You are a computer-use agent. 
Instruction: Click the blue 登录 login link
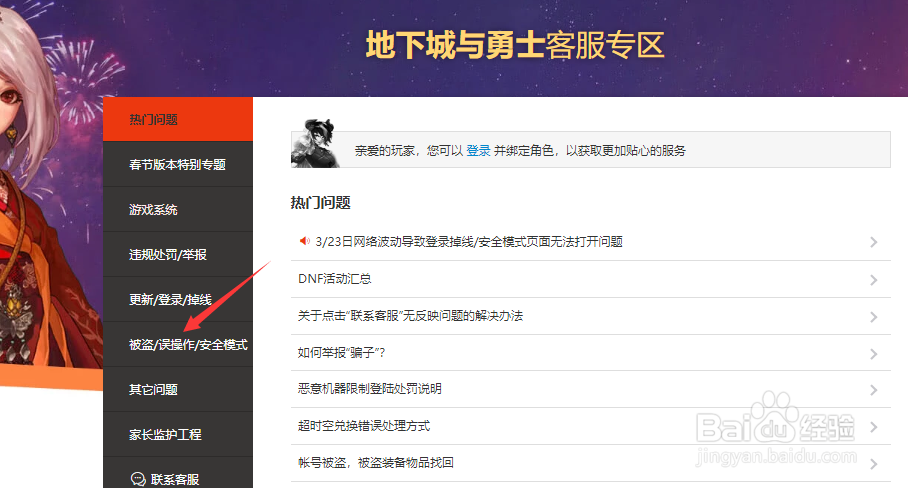click(478, 151)
